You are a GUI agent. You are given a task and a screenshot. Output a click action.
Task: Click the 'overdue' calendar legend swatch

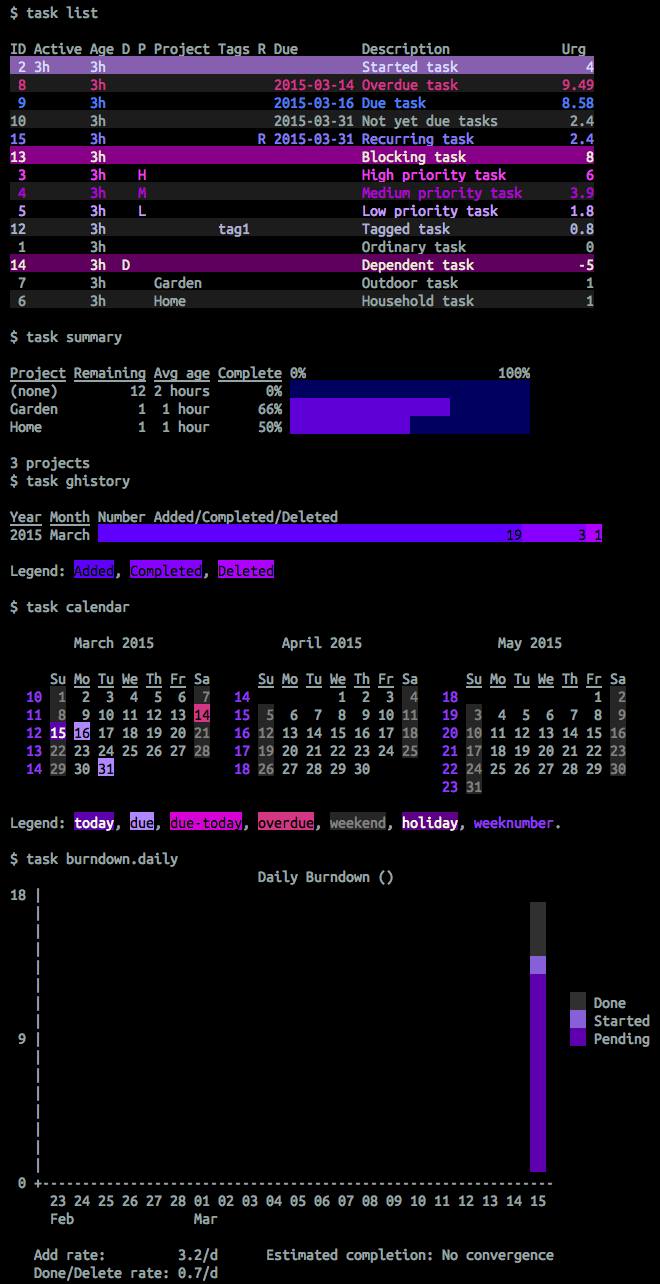[286, 823]
